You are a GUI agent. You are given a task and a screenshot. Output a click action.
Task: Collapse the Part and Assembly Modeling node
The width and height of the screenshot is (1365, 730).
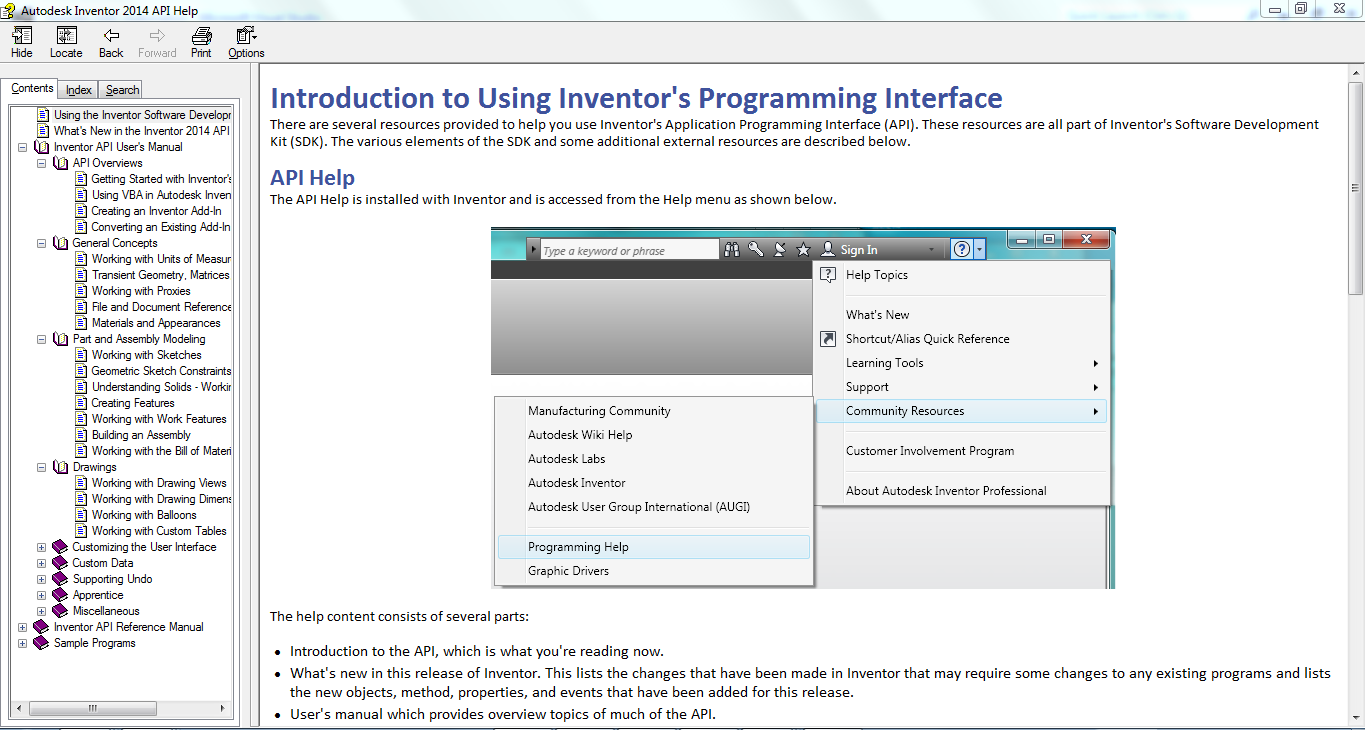(x=42, y=339)
